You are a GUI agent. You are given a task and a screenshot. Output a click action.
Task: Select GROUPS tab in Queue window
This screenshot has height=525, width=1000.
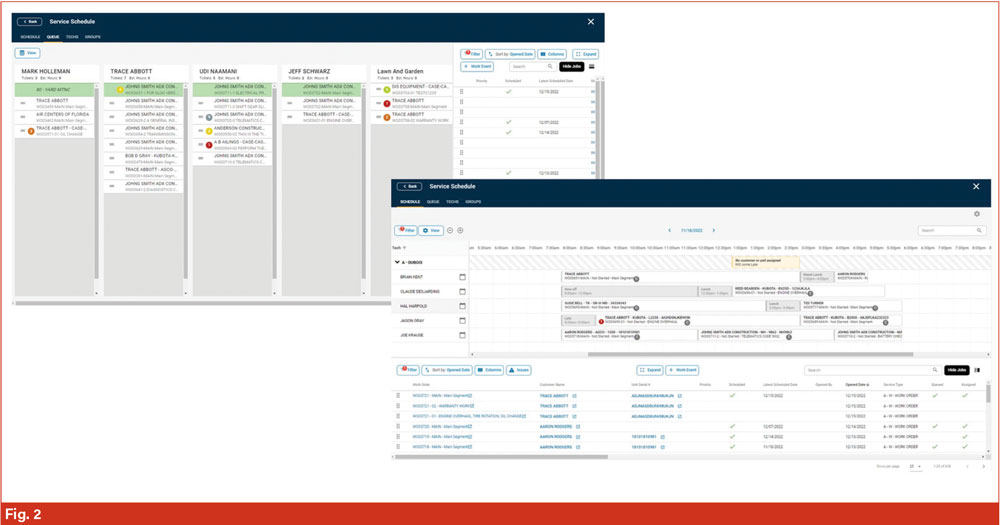(92, 37)
